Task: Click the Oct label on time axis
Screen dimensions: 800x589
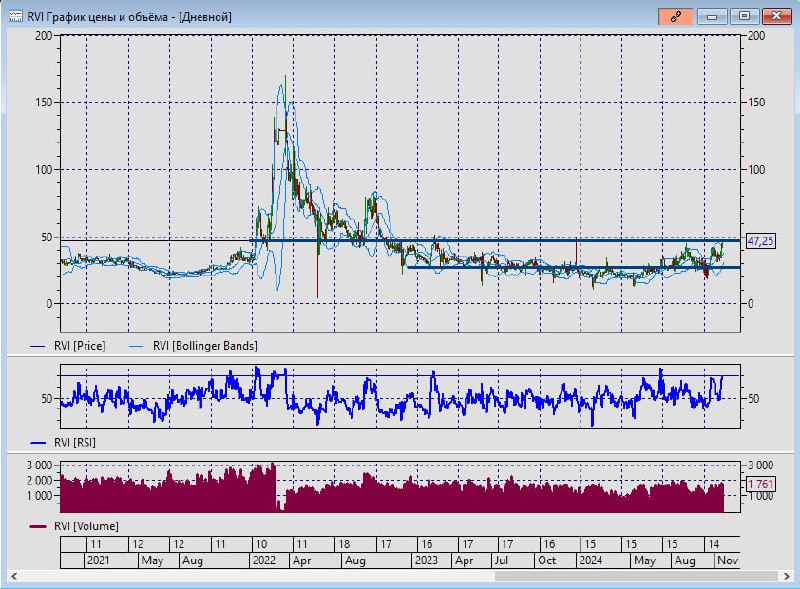Action: tap(547, 560)
